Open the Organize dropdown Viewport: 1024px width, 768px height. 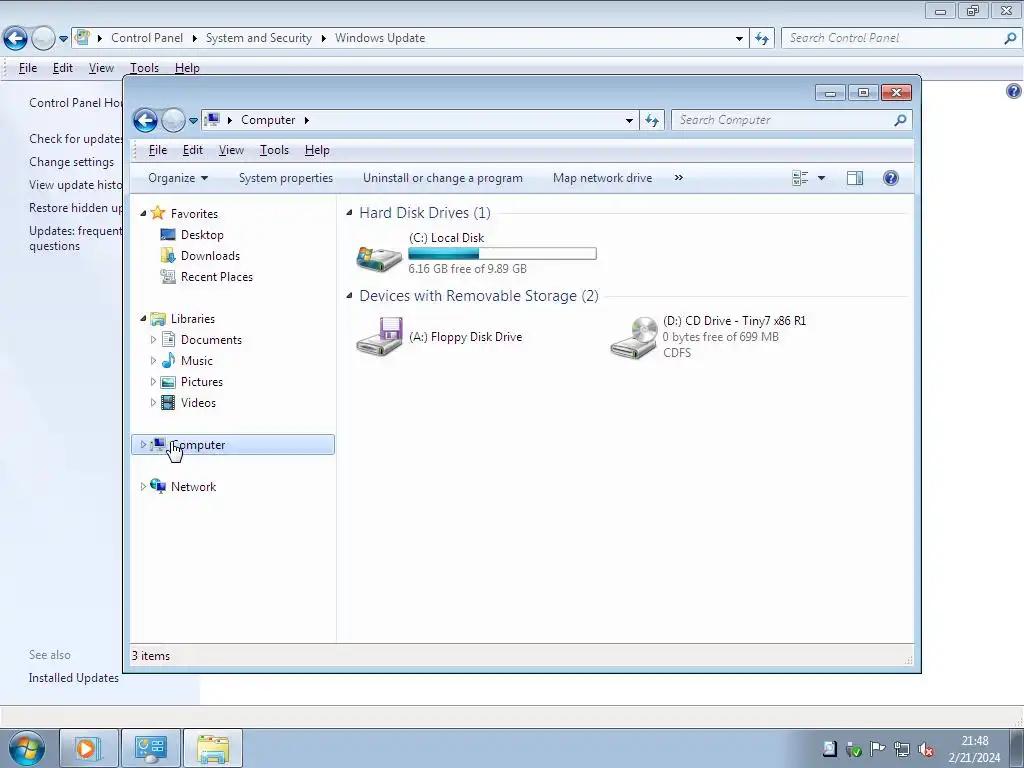178,178
